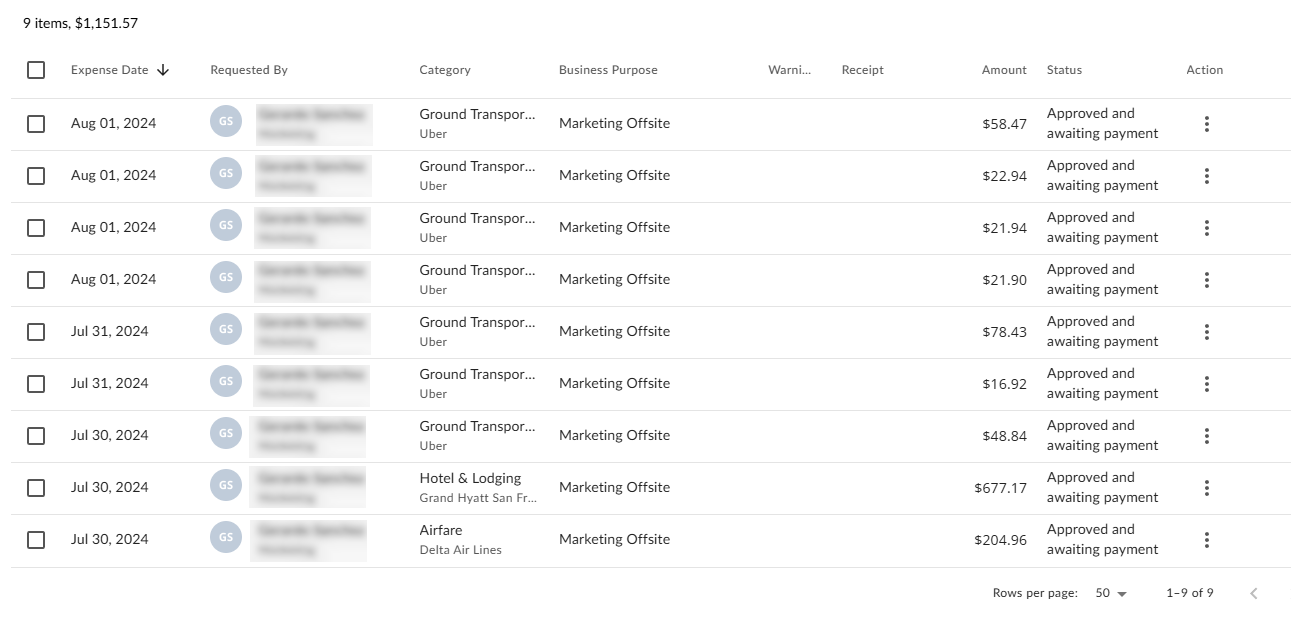
Task: Click the Expense Date sort arrow
Action: pos(163,70)
